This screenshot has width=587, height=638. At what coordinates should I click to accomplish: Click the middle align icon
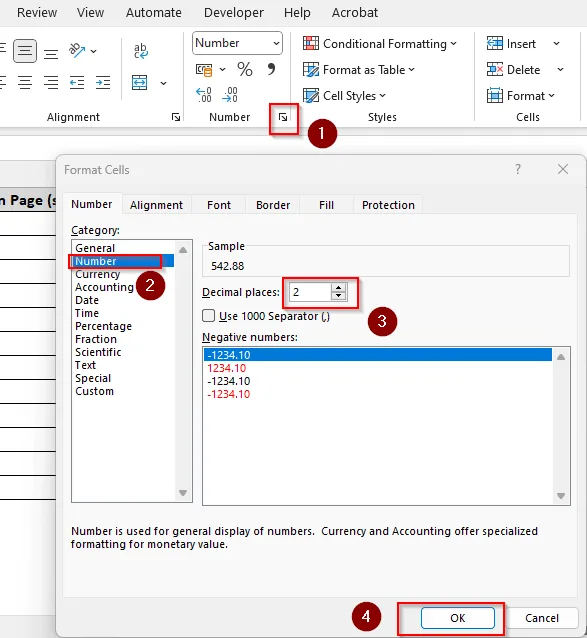point(25,51)
